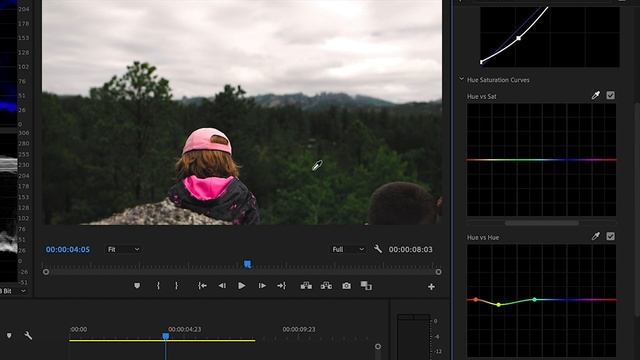Export frame with camera icon
Screen dimensions: 640x360
tap(346, 286)
